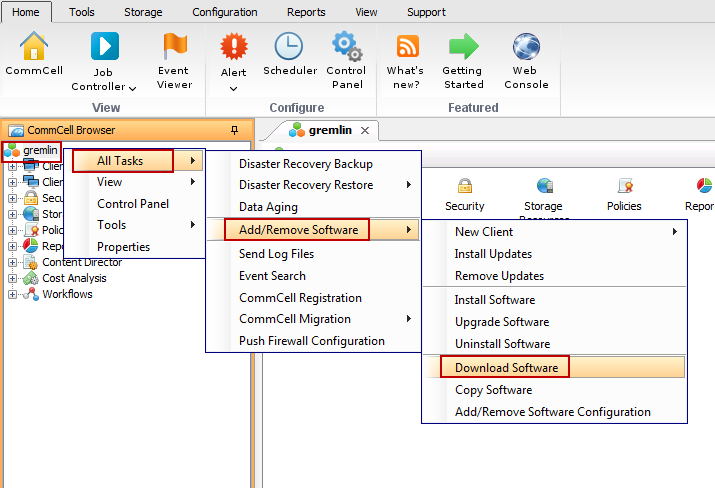Viewport: 715px width, 488px height.
Task: Pin the CommCell Browser panel
Action: coord(234,130)
